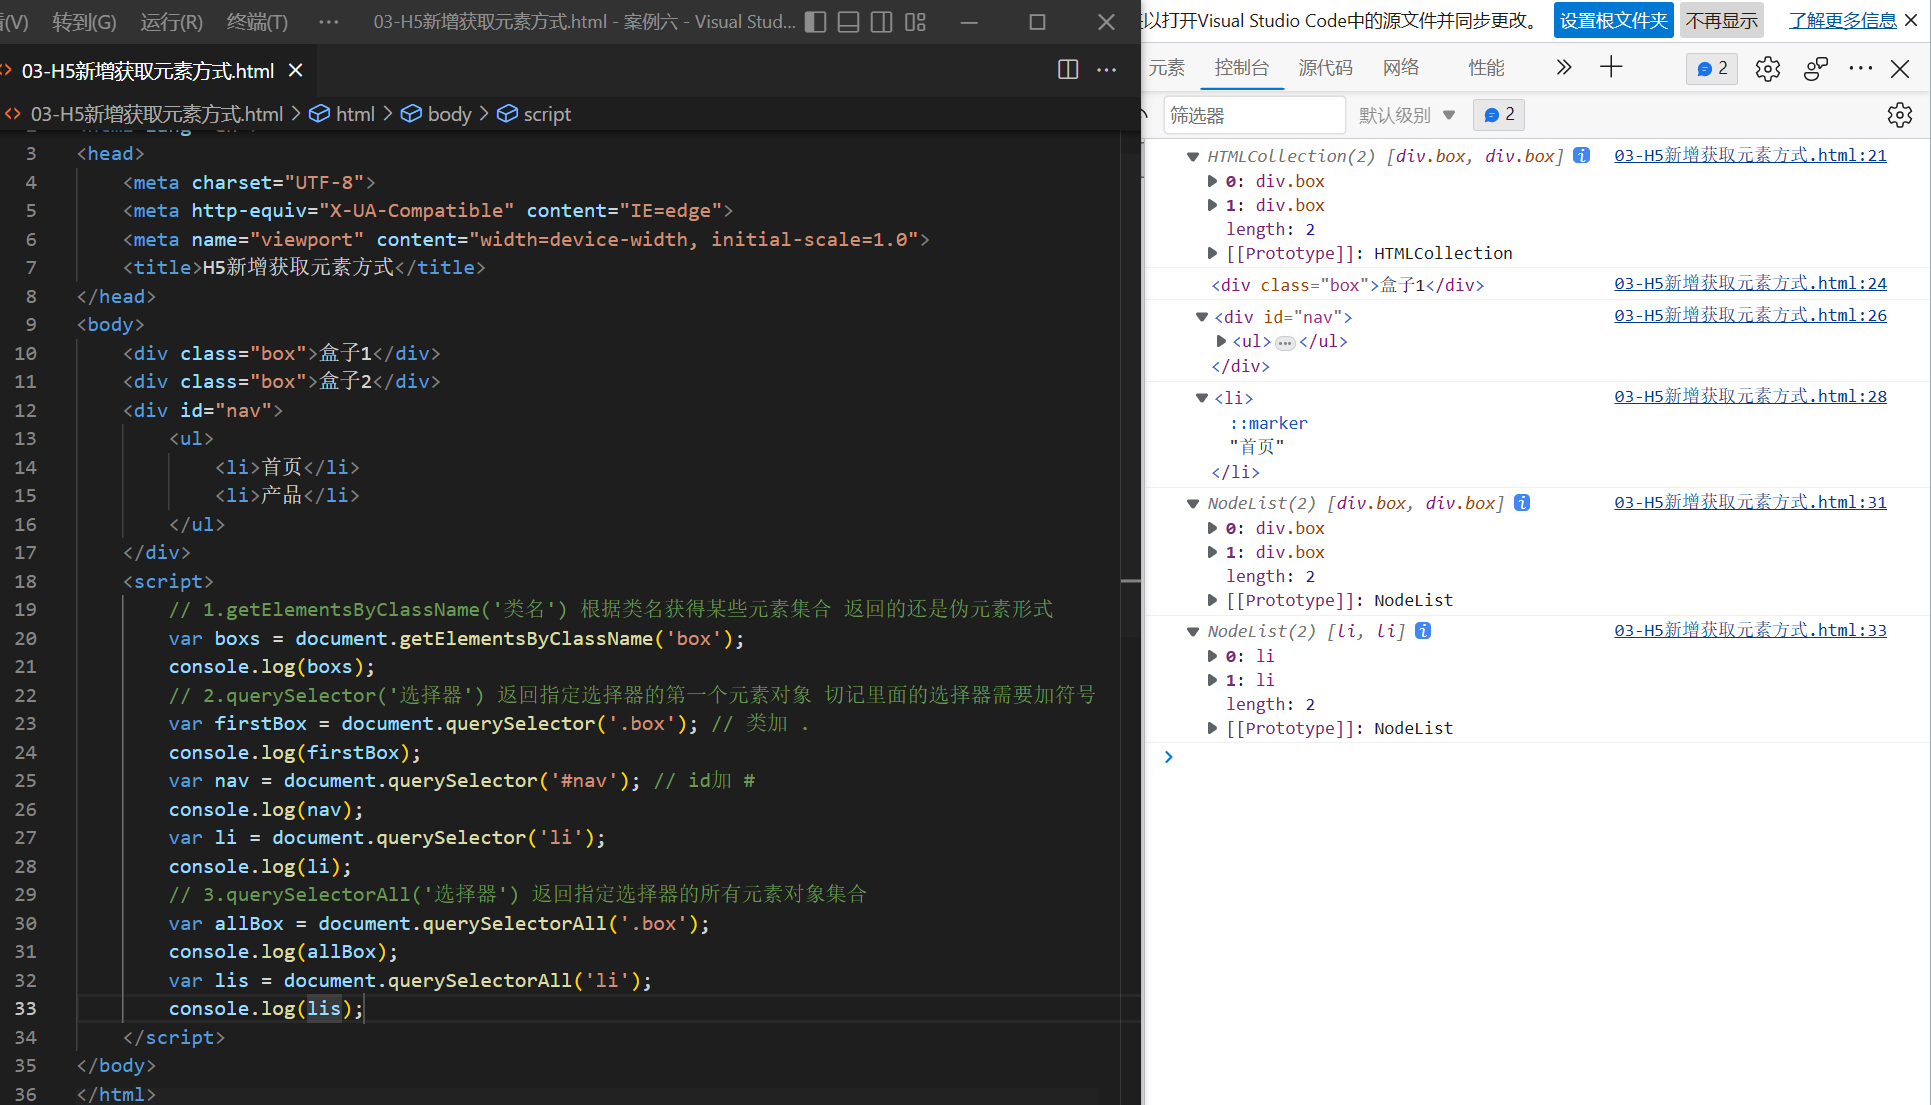Viewport: 1931px width, 1105px height.
Task: Open source link html:26
Action: (1750, 315)
